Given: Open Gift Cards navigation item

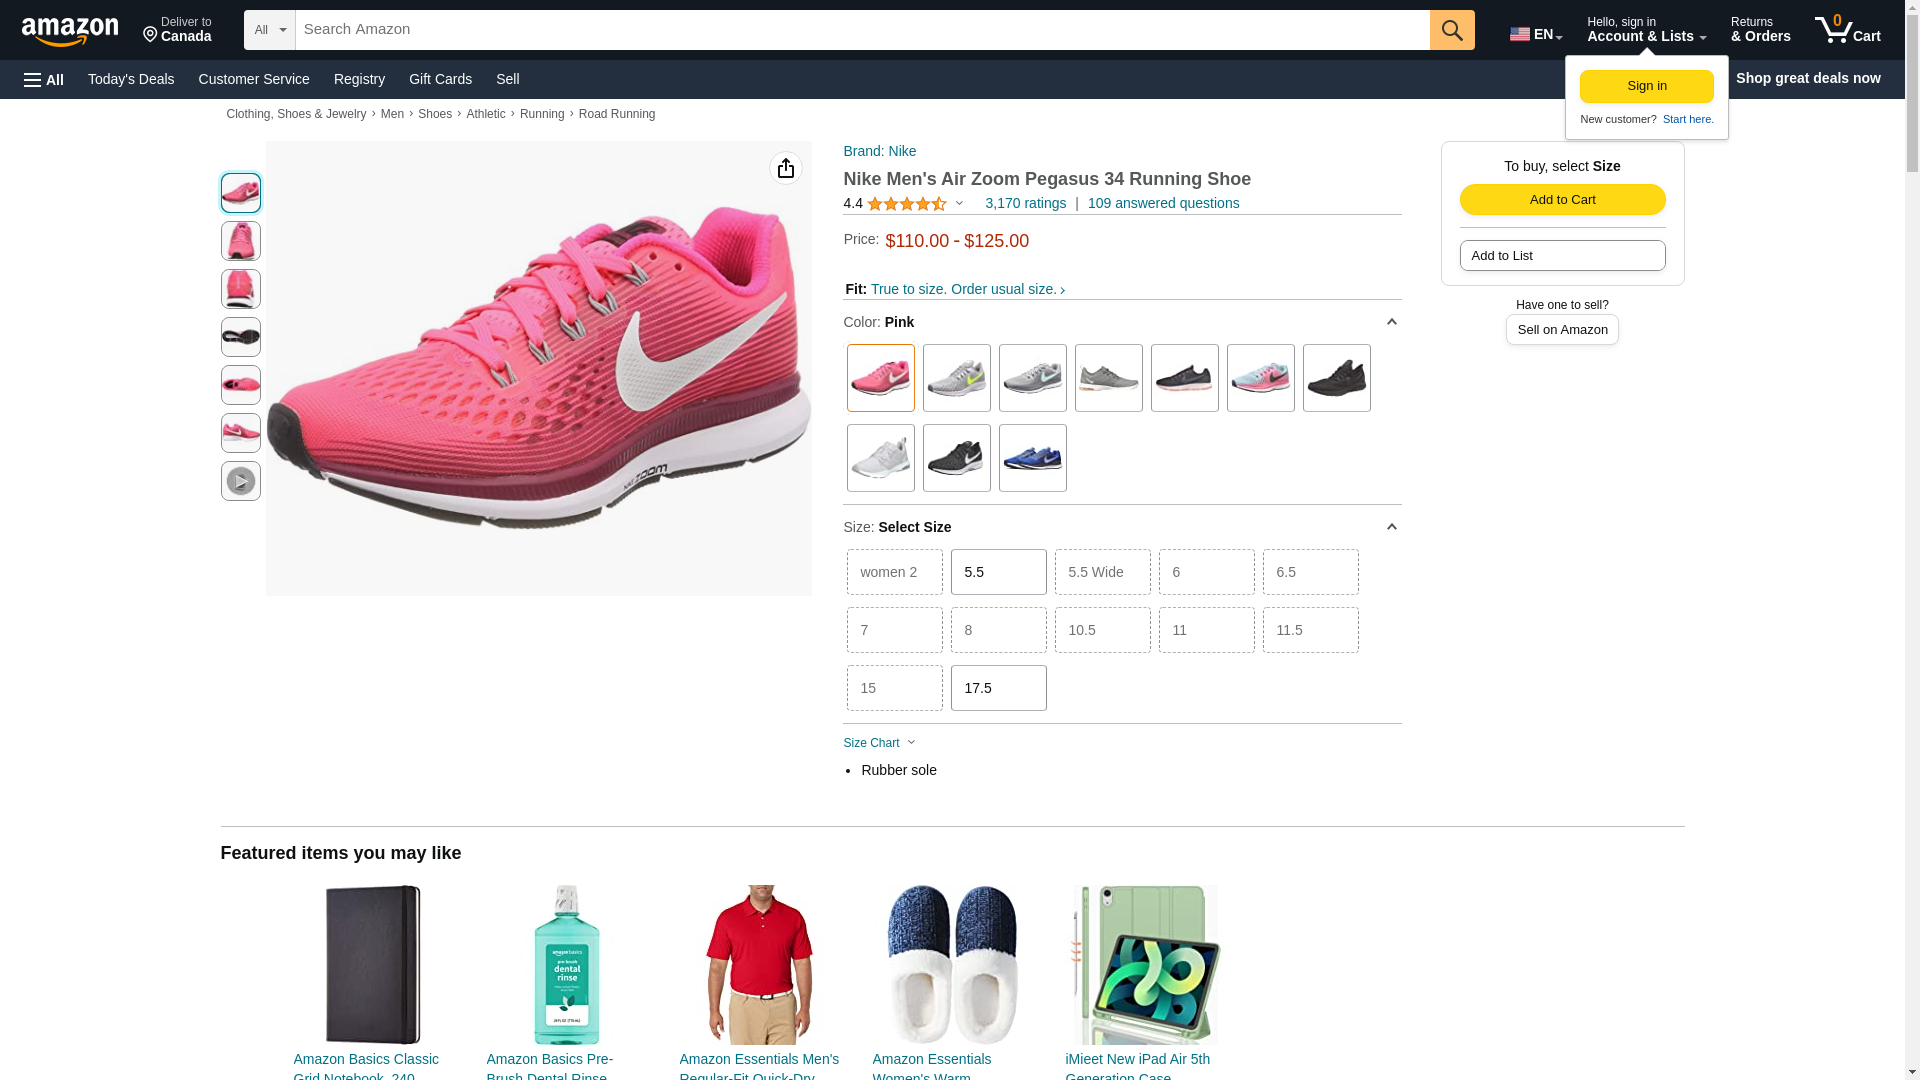Looking at the screenshot, I should (x=440, y=79).
